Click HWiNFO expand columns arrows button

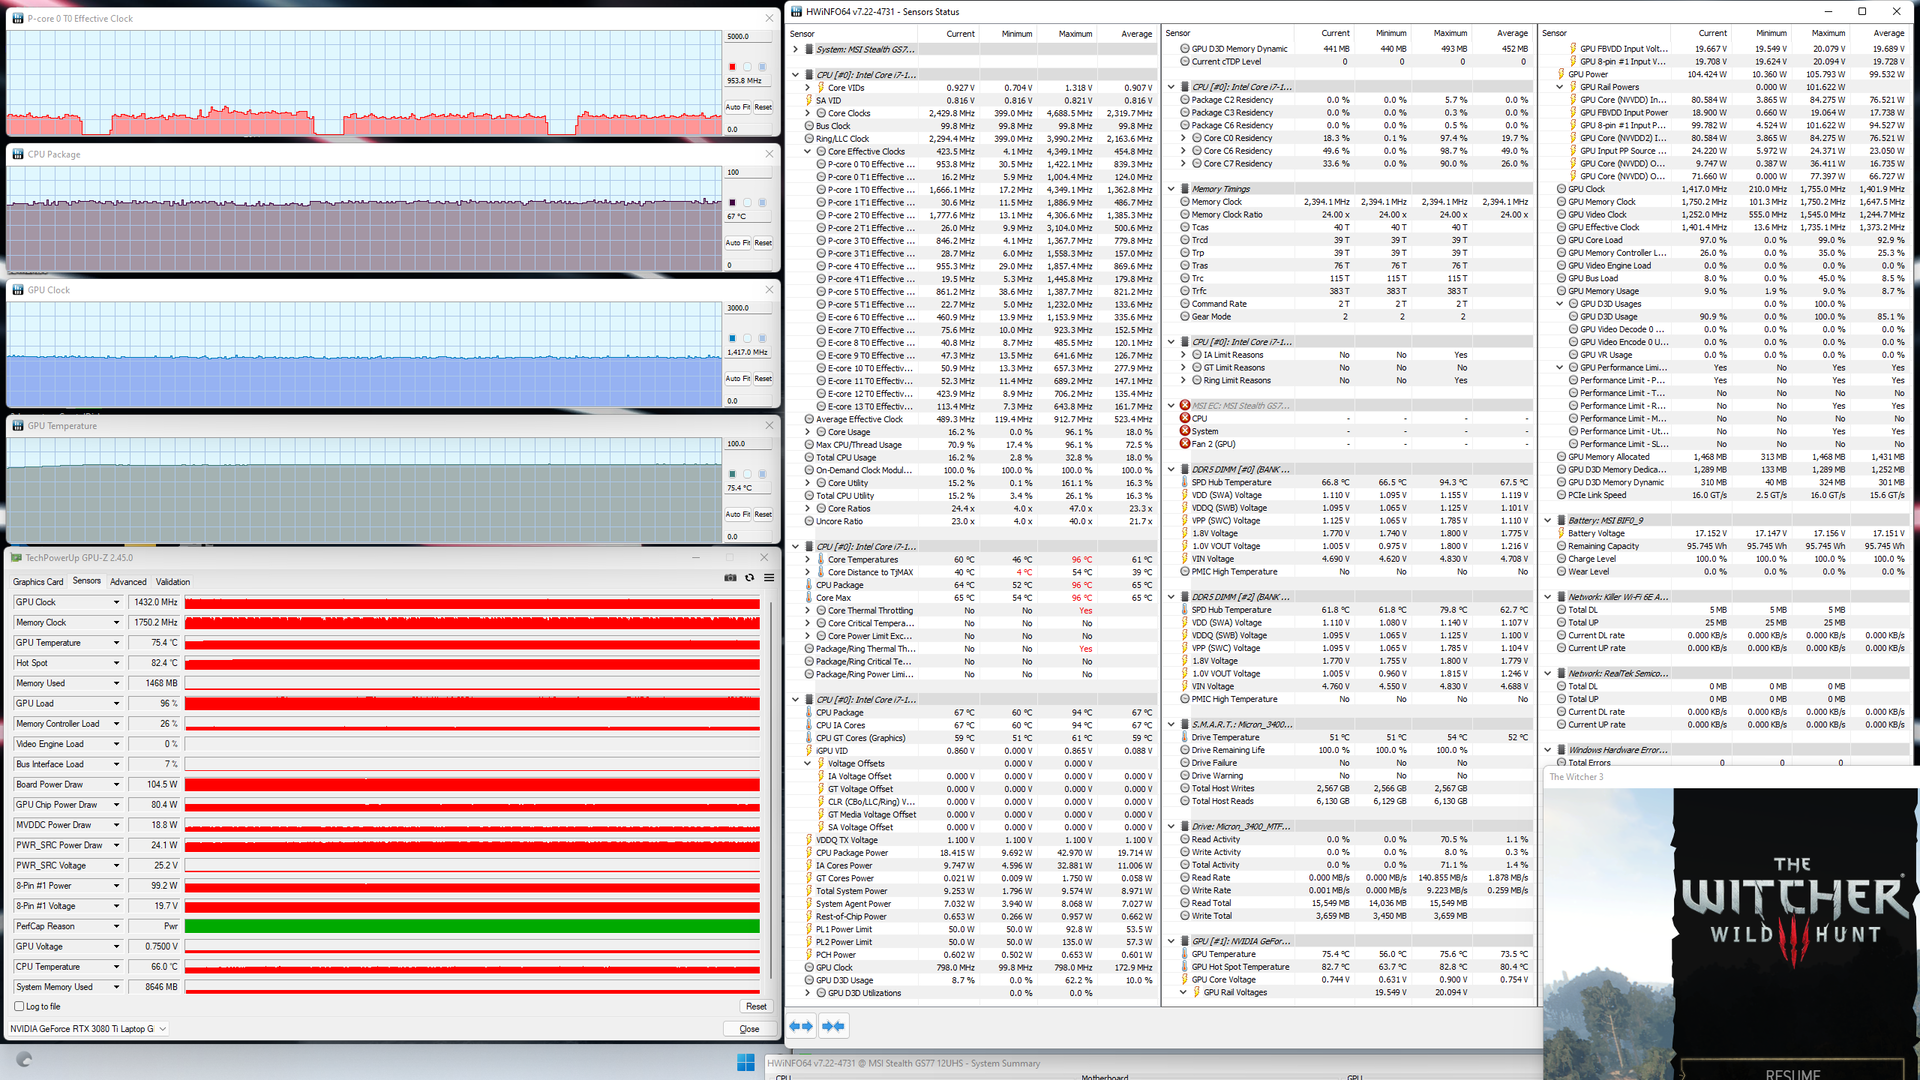point(801,1026)
